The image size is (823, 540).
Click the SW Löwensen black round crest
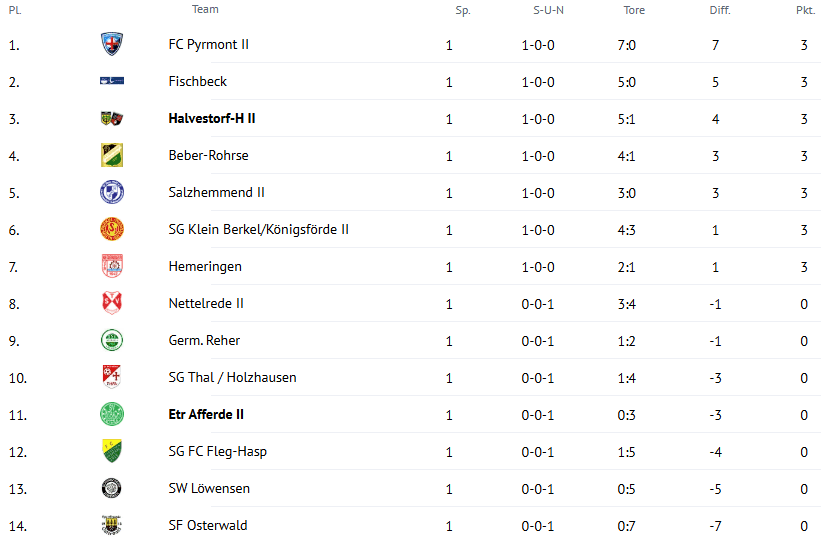(x=112, y=488)
